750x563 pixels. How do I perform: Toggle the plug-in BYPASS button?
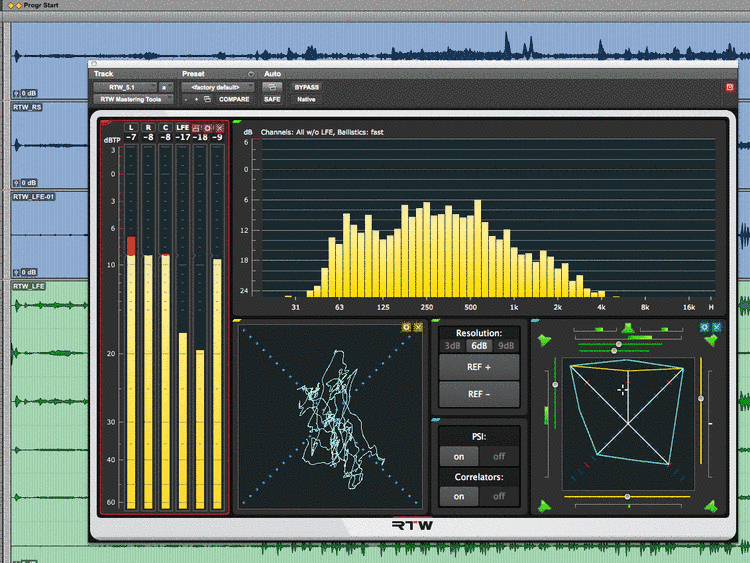(x=307, y=87)
